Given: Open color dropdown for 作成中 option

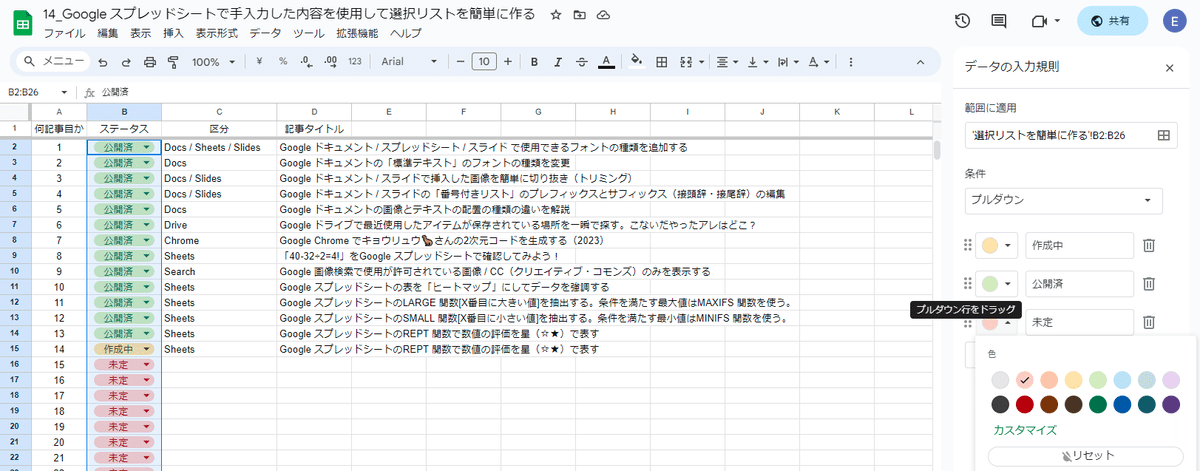Looking at the screenshot, I should [997, 246].
